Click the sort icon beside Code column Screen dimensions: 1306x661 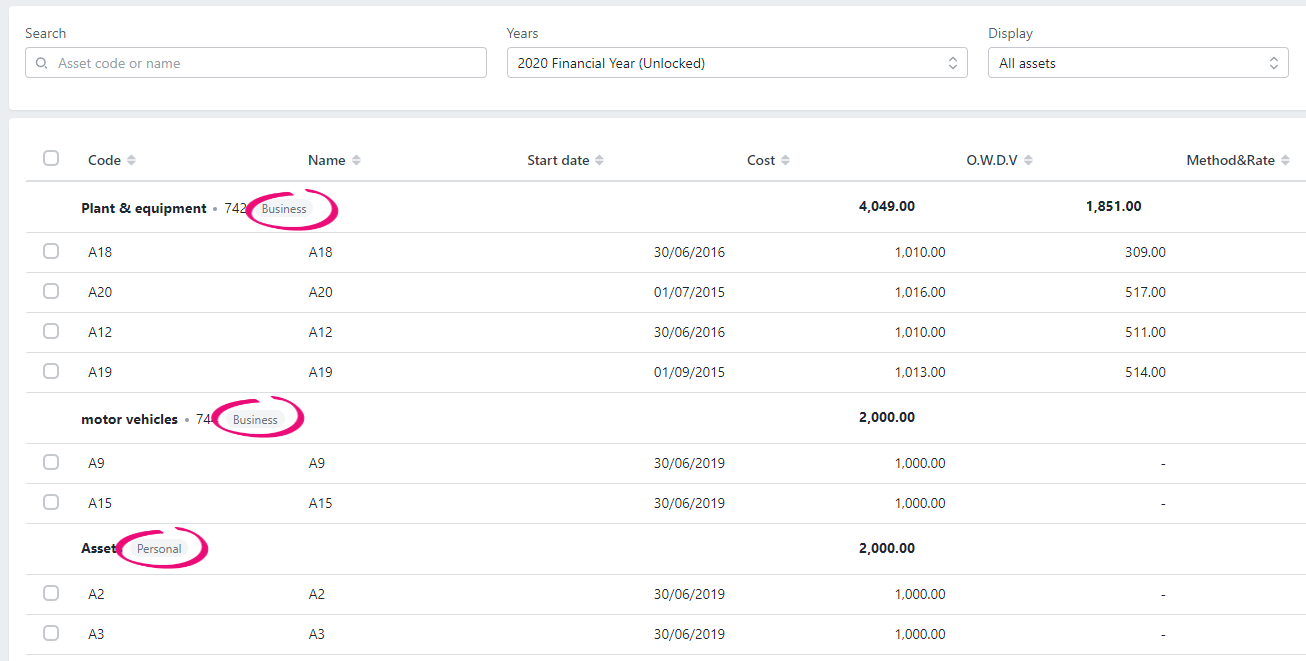[131, 161]
